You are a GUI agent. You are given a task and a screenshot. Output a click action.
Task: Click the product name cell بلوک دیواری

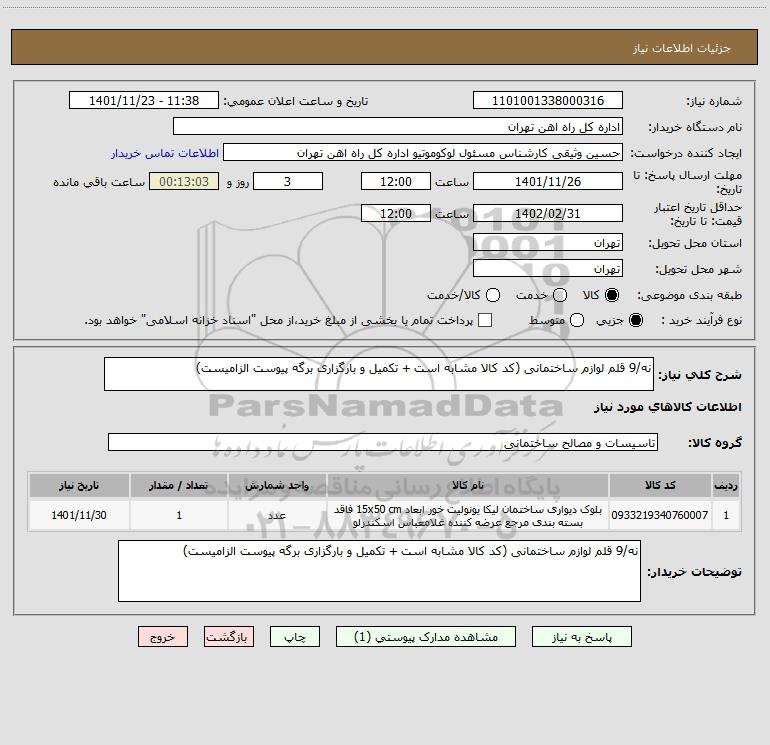[468, 515]
